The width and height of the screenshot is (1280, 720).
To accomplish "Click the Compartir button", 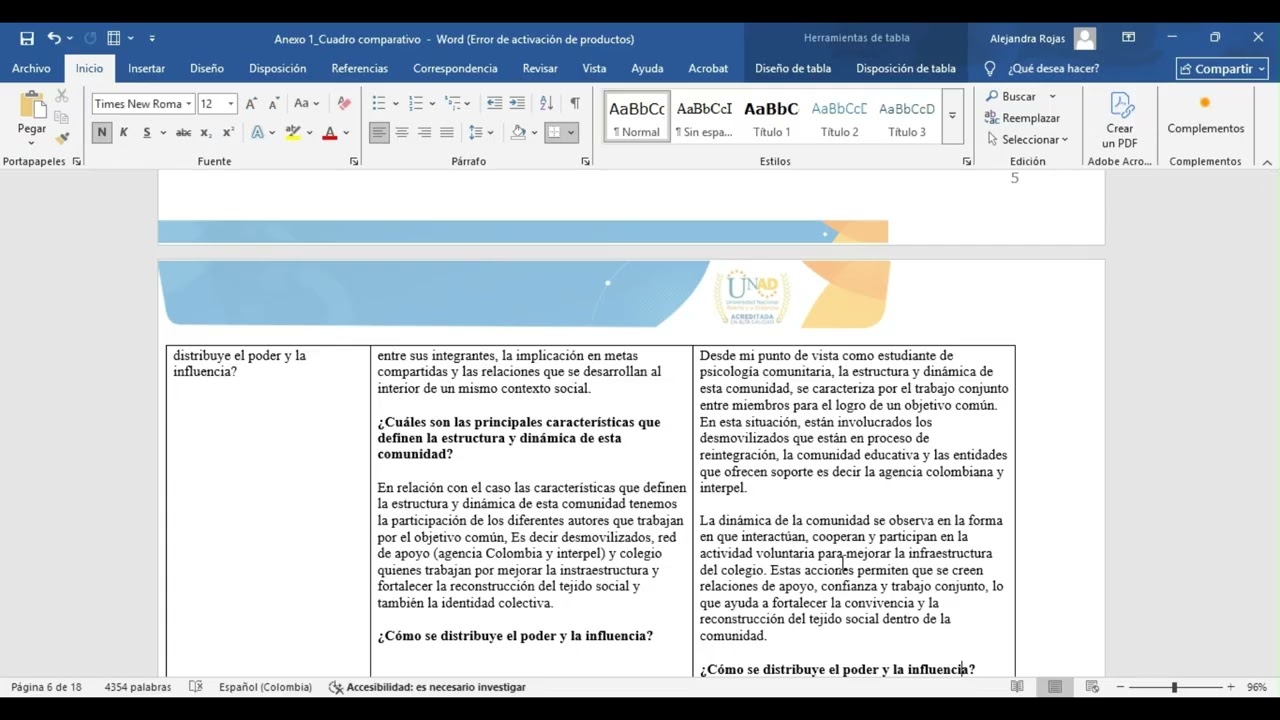I will [x=1222, y=69].
